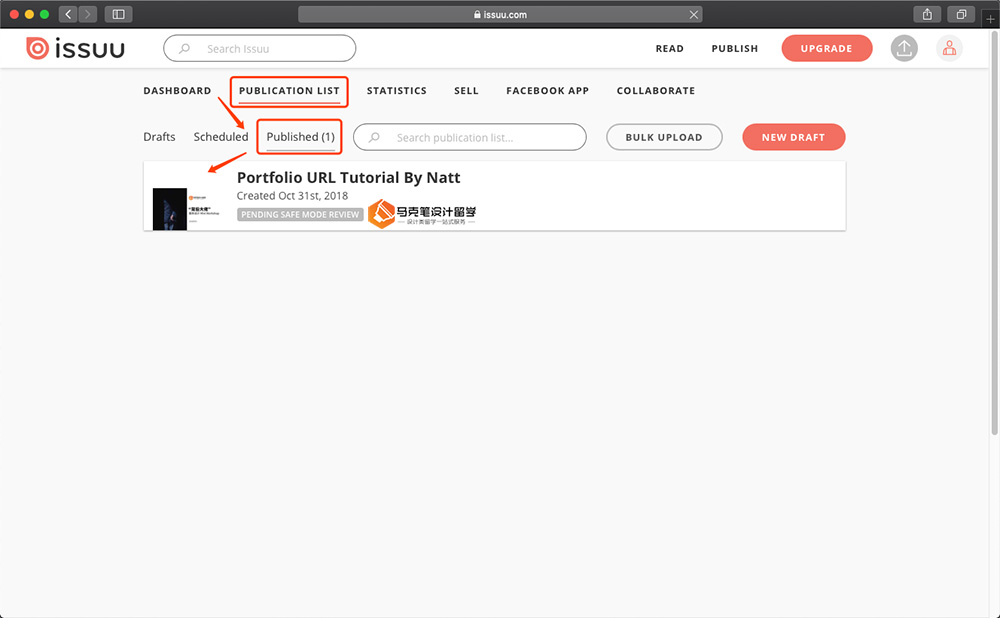This screenshot has width=1000, height=618.
Task: Click the Created Oct 31st, 2018 text
Action: (292, 196)
